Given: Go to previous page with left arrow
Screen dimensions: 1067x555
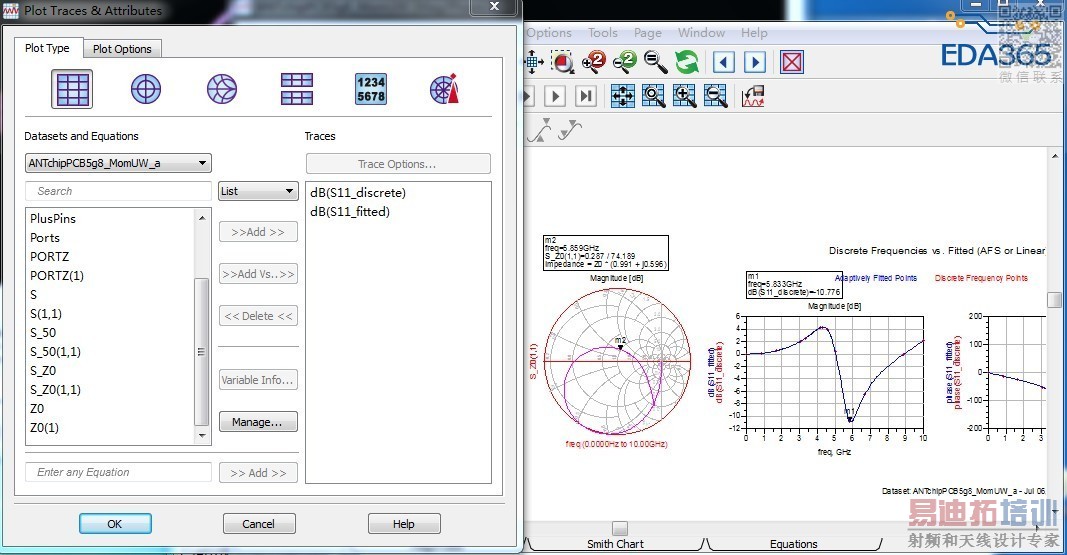Looking at the screenshot, I should pos(723,62).
